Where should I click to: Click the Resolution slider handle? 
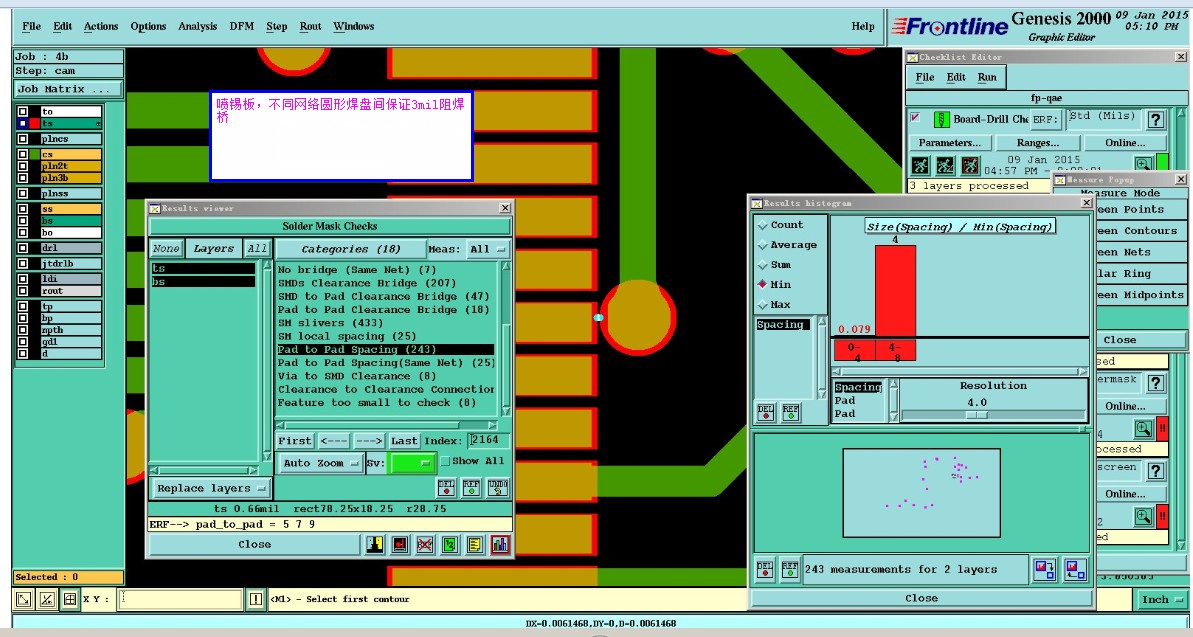coord(977,415)
